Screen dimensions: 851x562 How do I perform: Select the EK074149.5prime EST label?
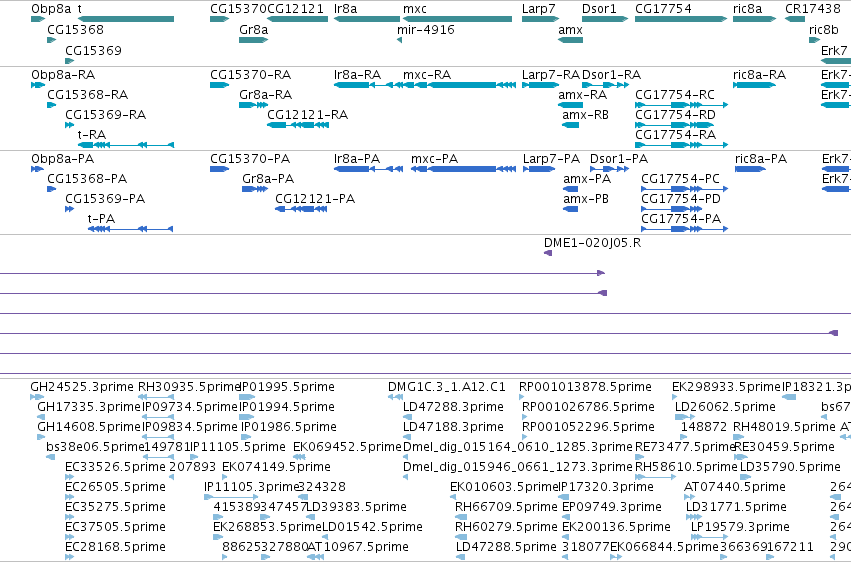pyautogui.click(x=276, y=467)
